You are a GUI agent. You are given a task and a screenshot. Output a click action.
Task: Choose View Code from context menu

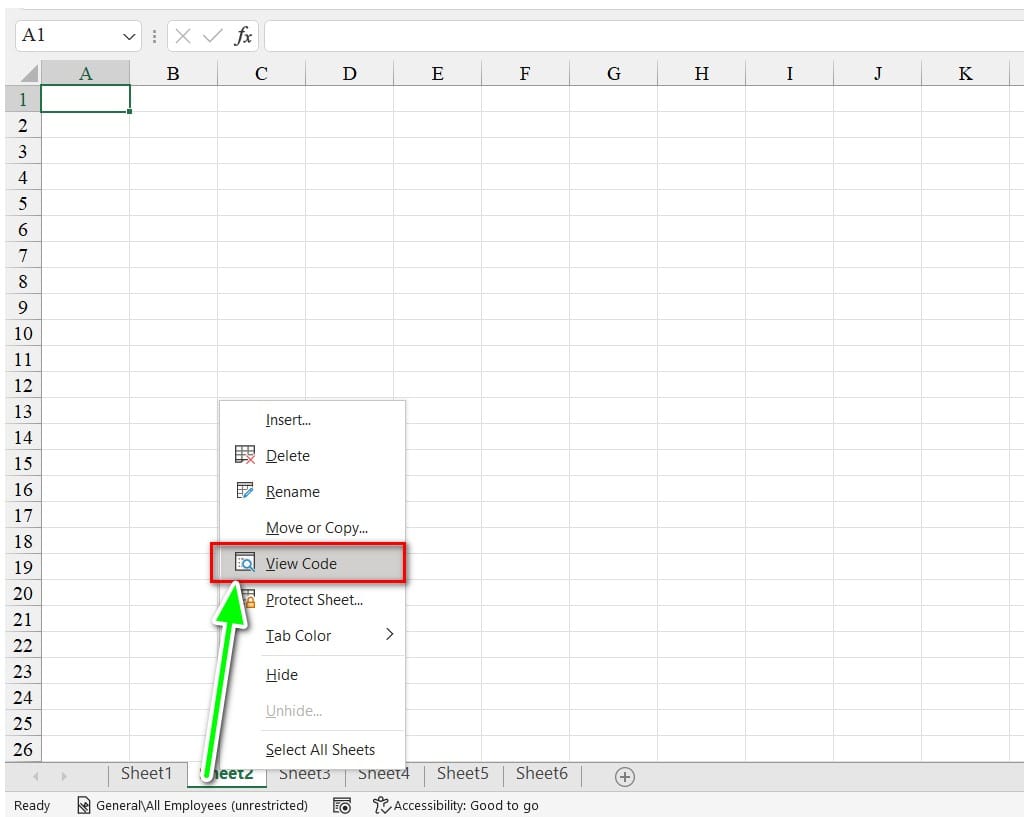(301, 563)
